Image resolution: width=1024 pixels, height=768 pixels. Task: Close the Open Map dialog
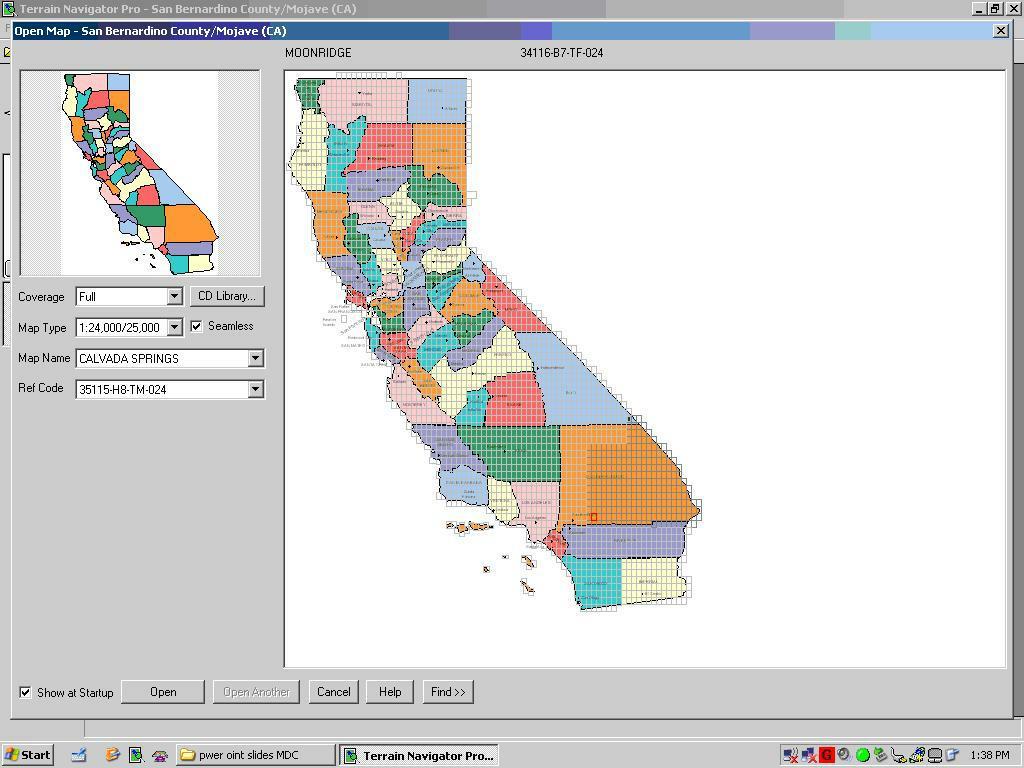1000,31
